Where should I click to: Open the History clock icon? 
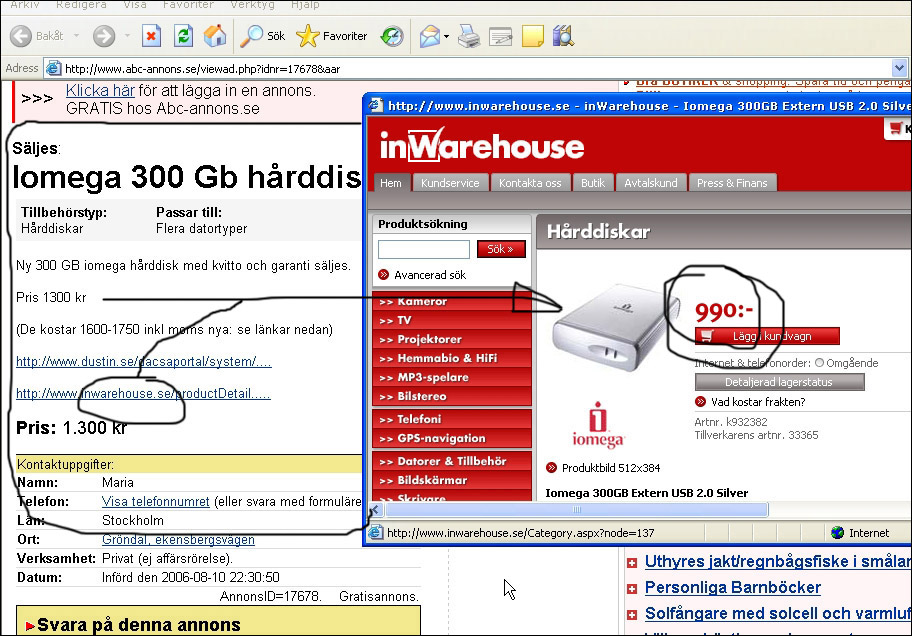[392, 36]
